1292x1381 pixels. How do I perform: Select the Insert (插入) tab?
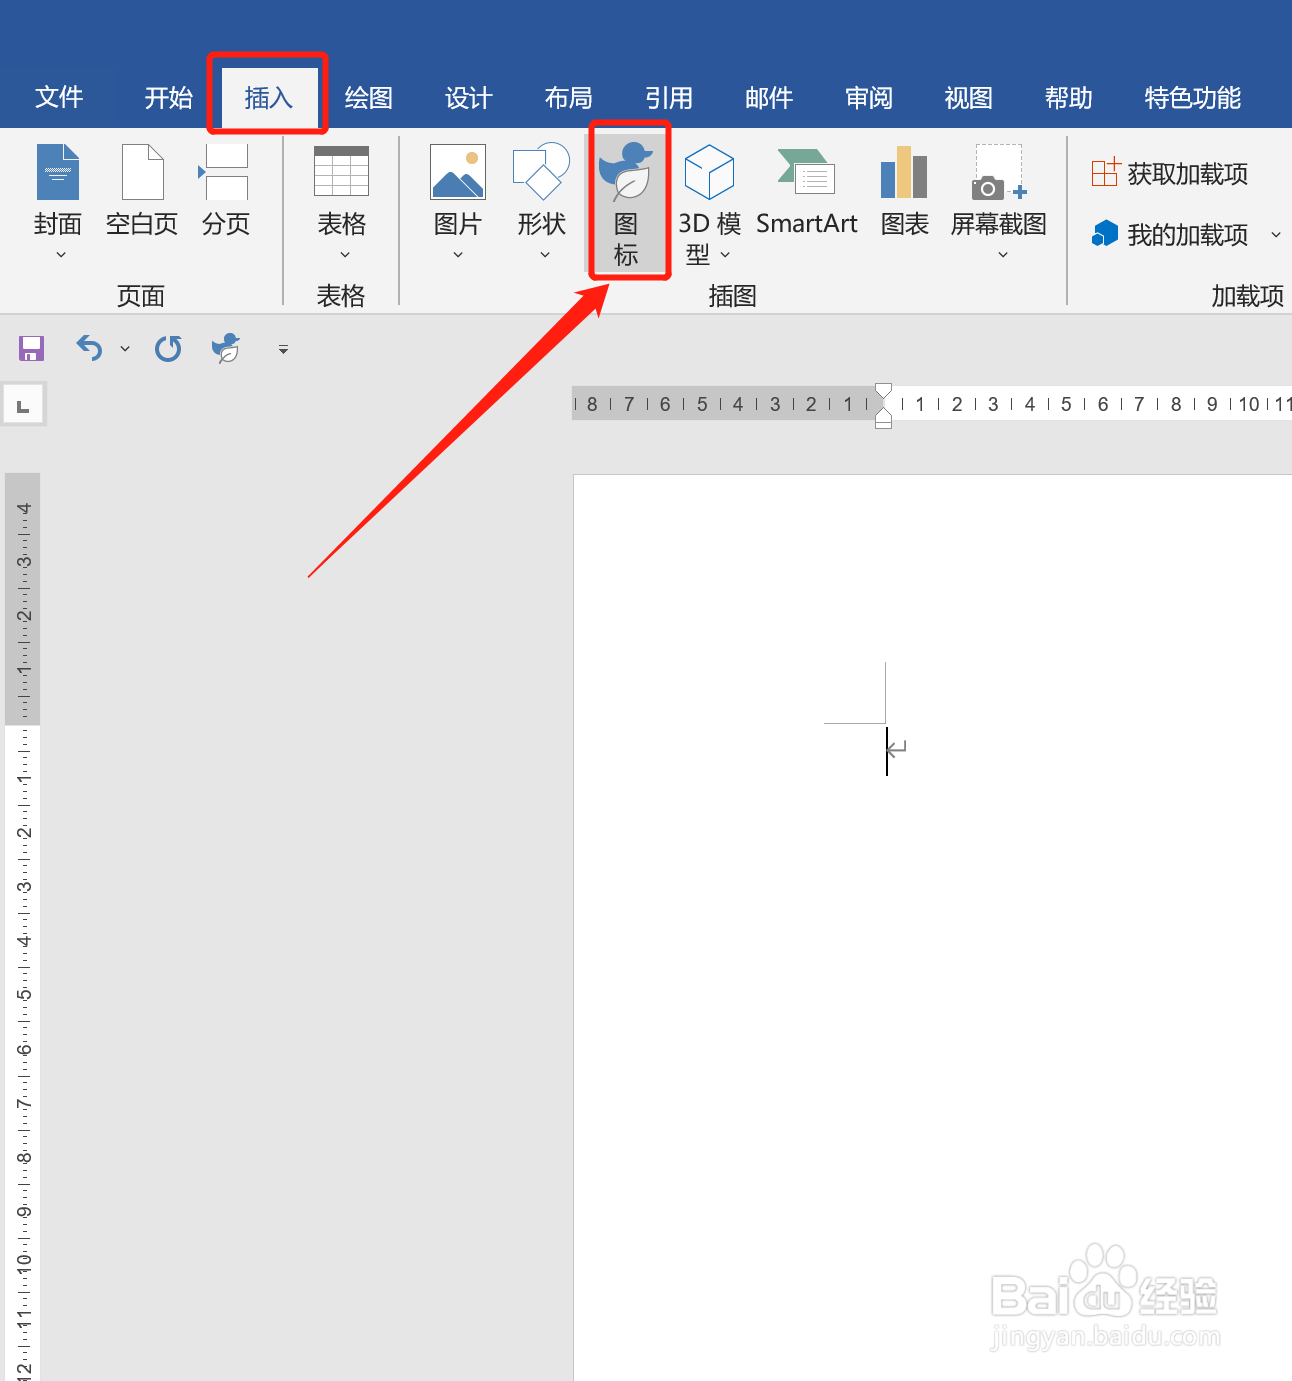[x=268, y=98]
